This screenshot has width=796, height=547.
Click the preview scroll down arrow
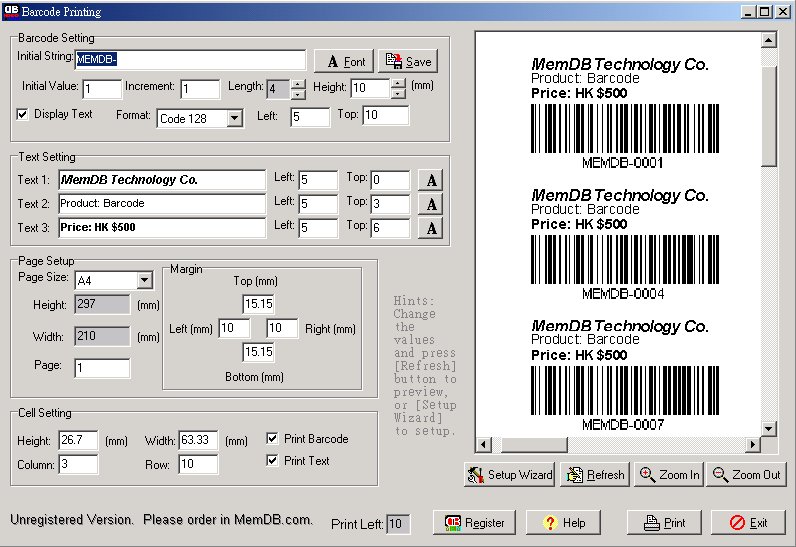coord(769,429)
